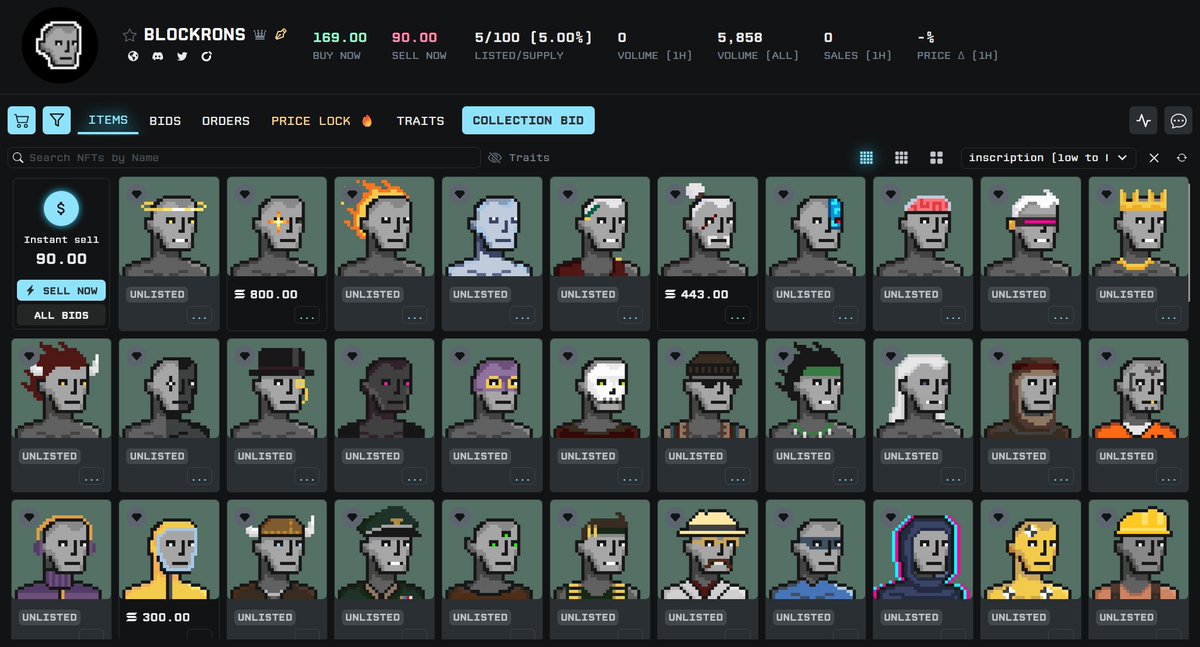1200x647 pixels.
Task: Click the COLLECTION BID button
Action: [528, 121]
